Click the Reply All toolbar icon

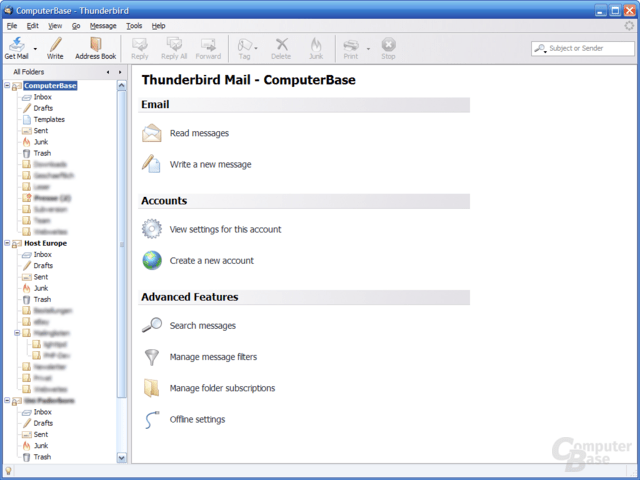(x=174, y=44)
